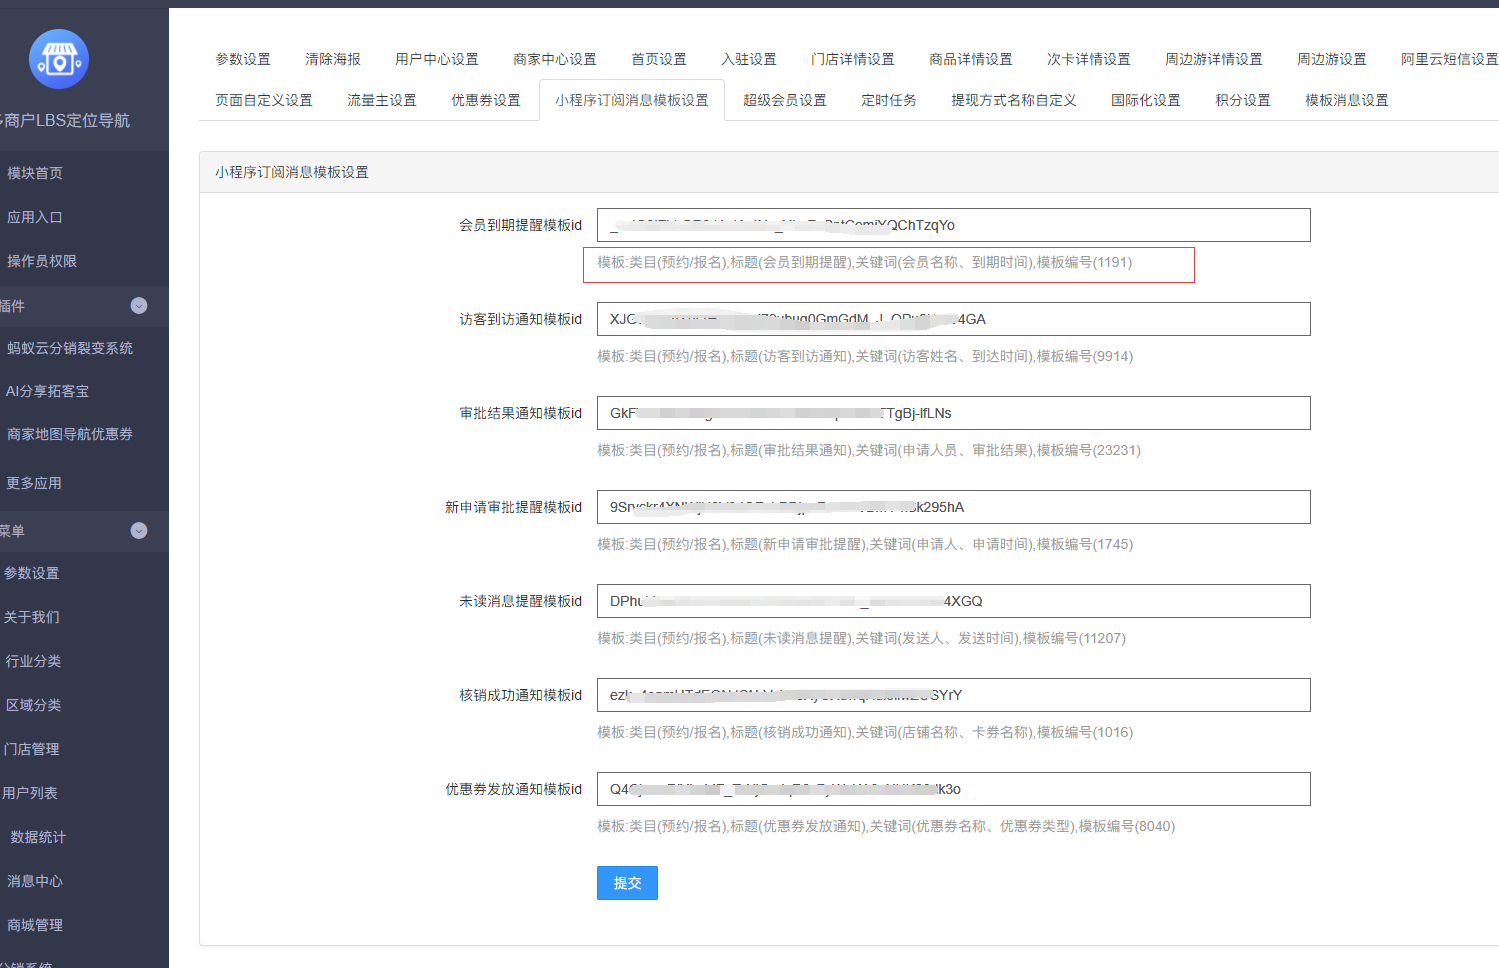Select 小程序订阅消息模板设置 tab

coord(632,100)
